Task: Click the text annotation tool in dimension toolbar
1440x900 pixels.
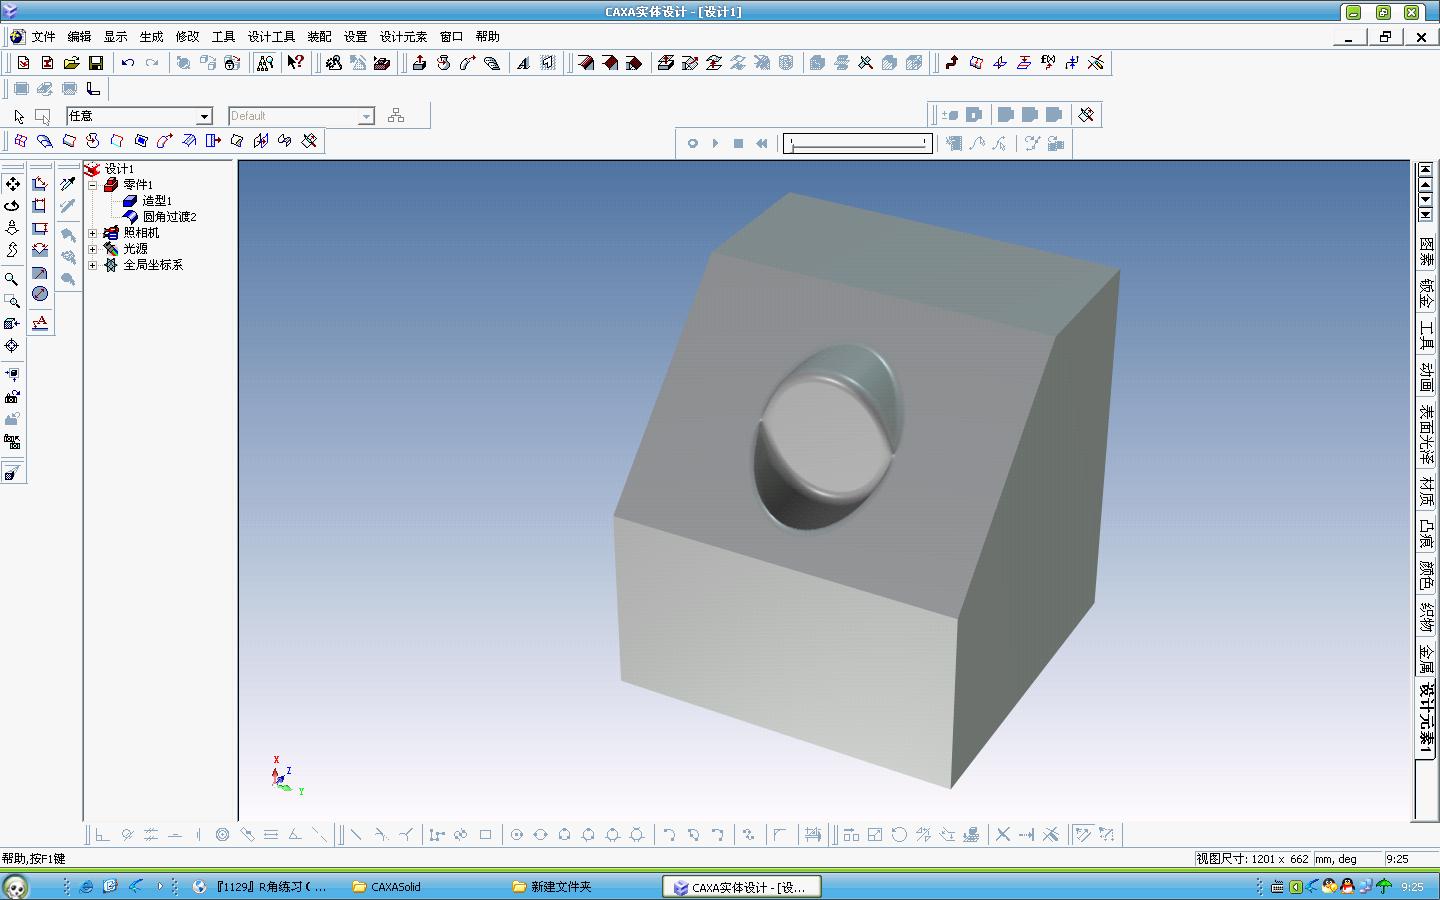Action: coord(40,322)
